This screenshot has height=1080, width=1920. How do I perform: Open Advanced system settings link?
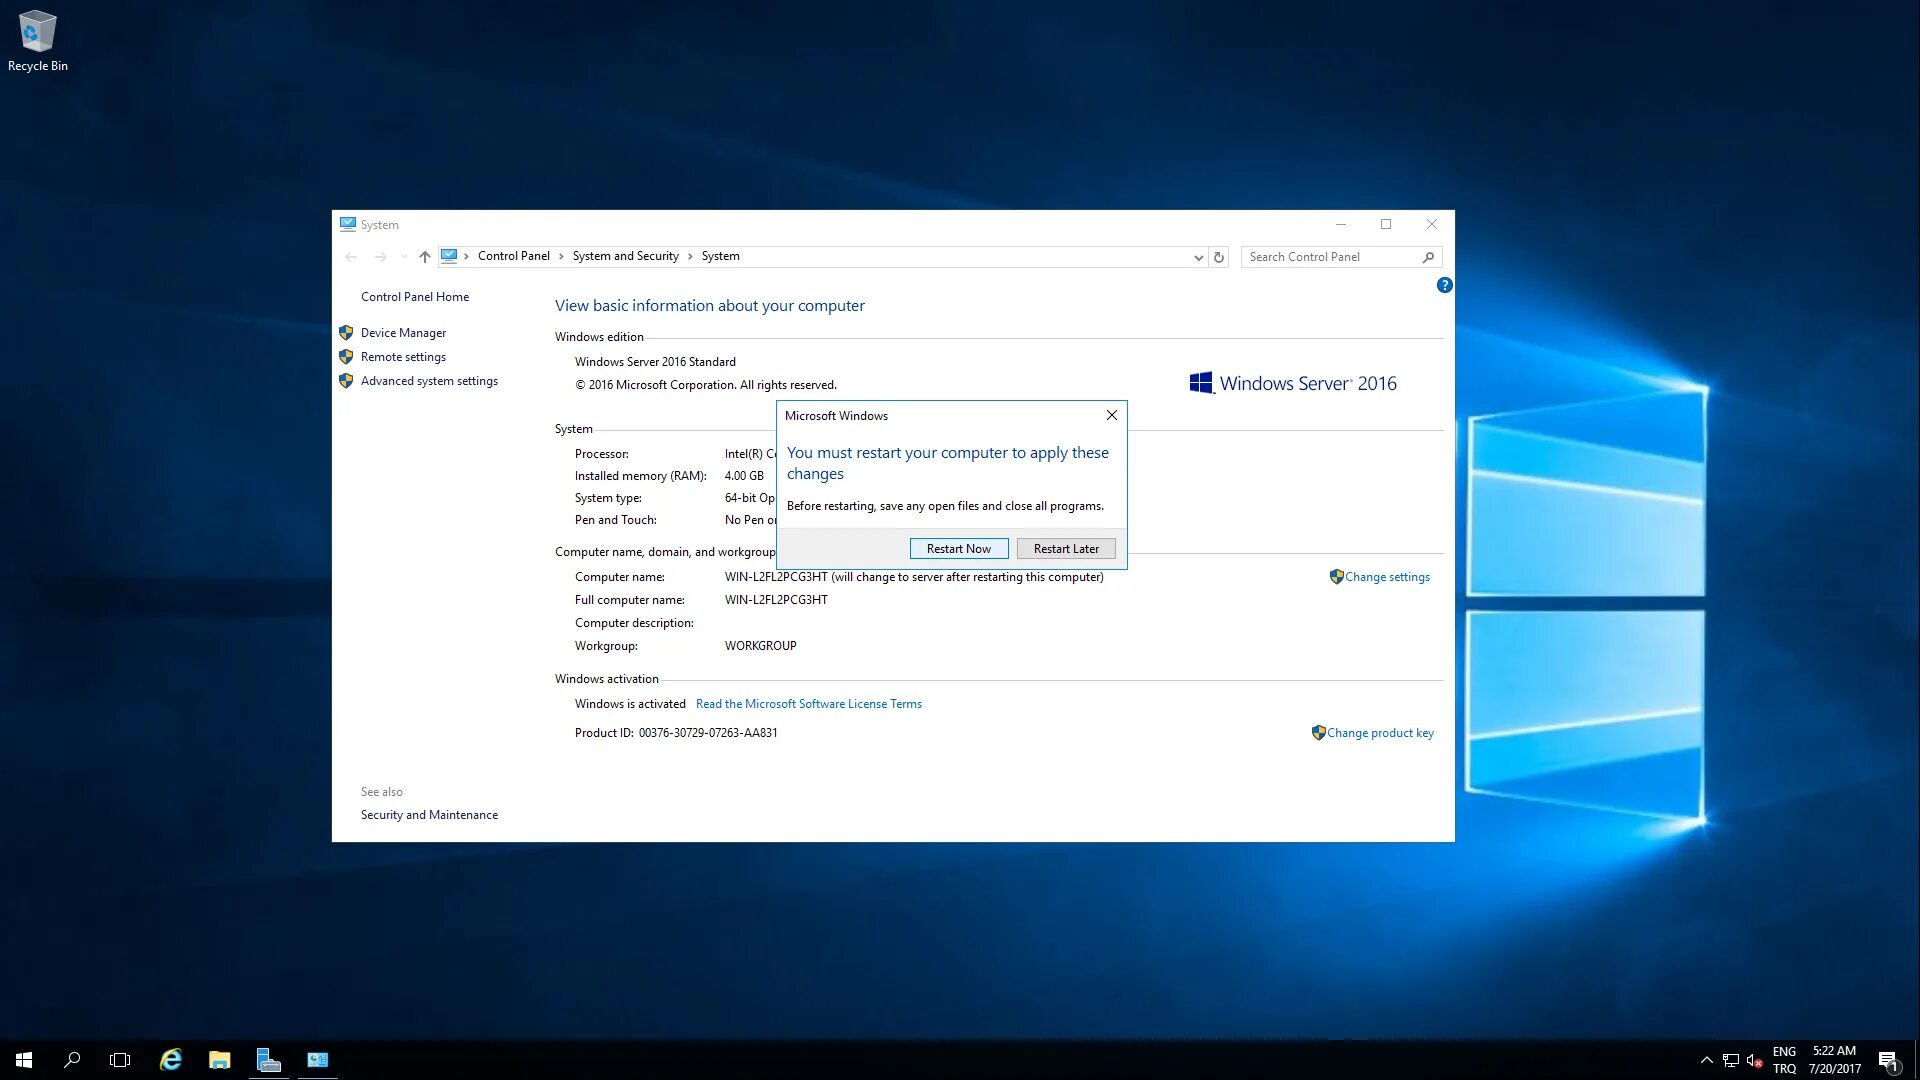[x=429, y=381]
